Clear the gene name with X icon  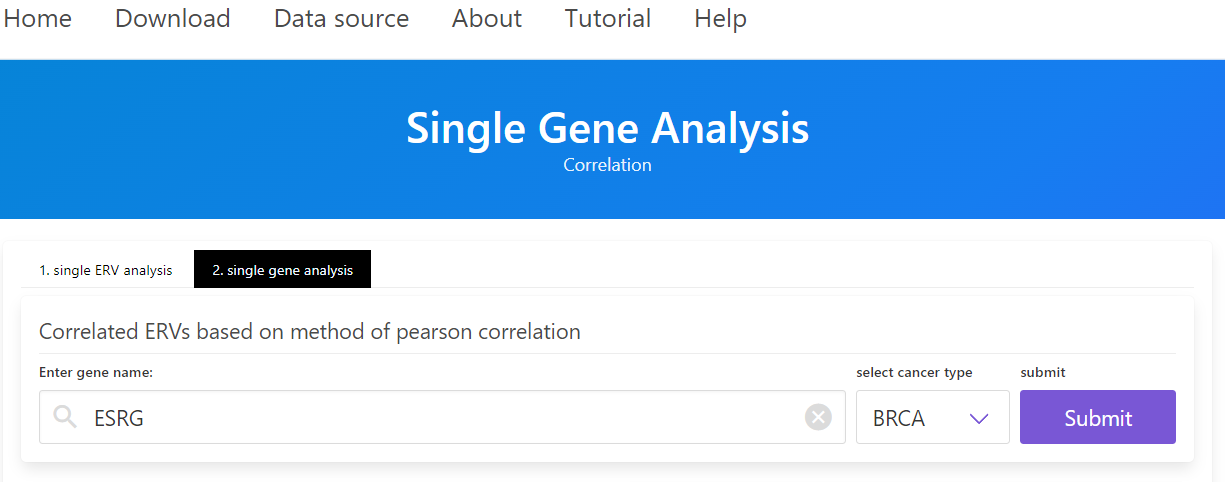point(818,417)
